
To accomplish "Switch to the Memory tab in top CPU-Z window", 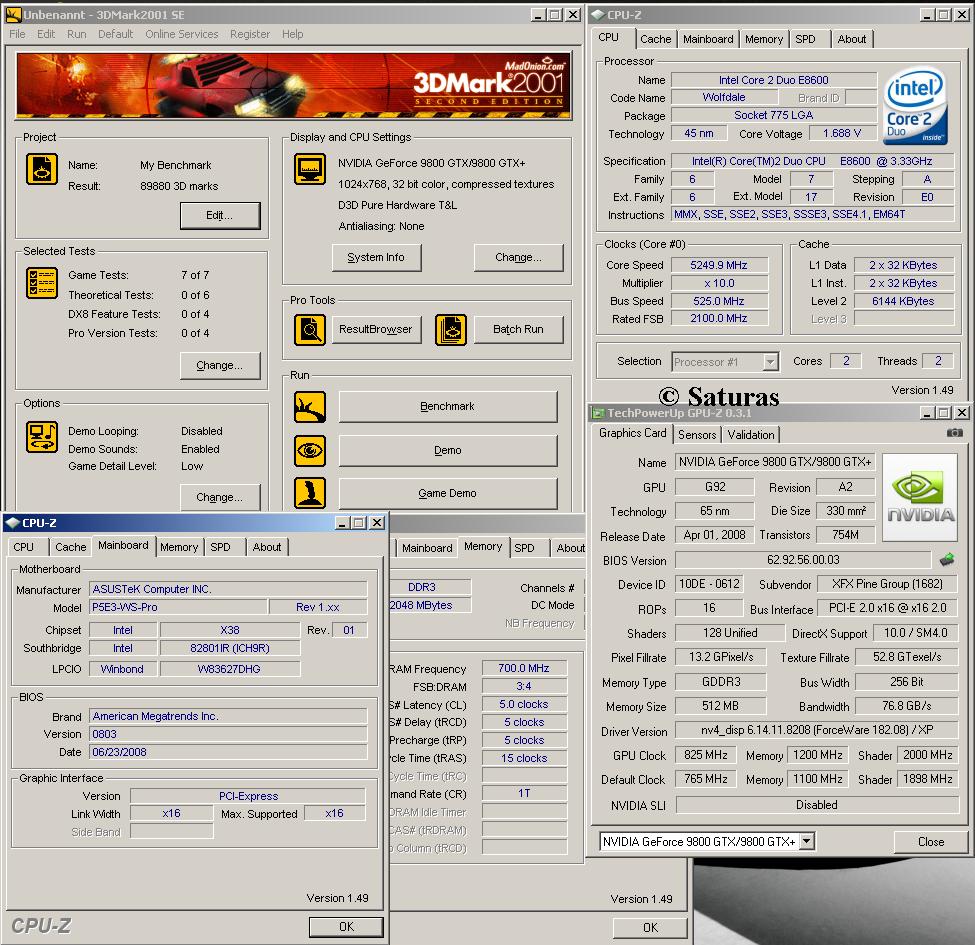I will point(764,39).
